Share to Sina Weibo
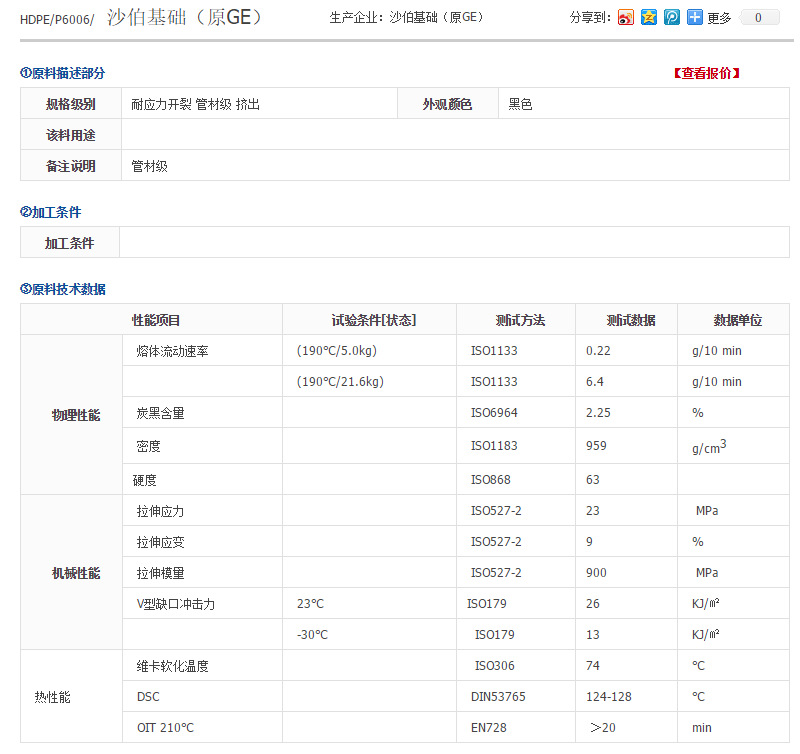800x754 pixels. pos(627,17)
